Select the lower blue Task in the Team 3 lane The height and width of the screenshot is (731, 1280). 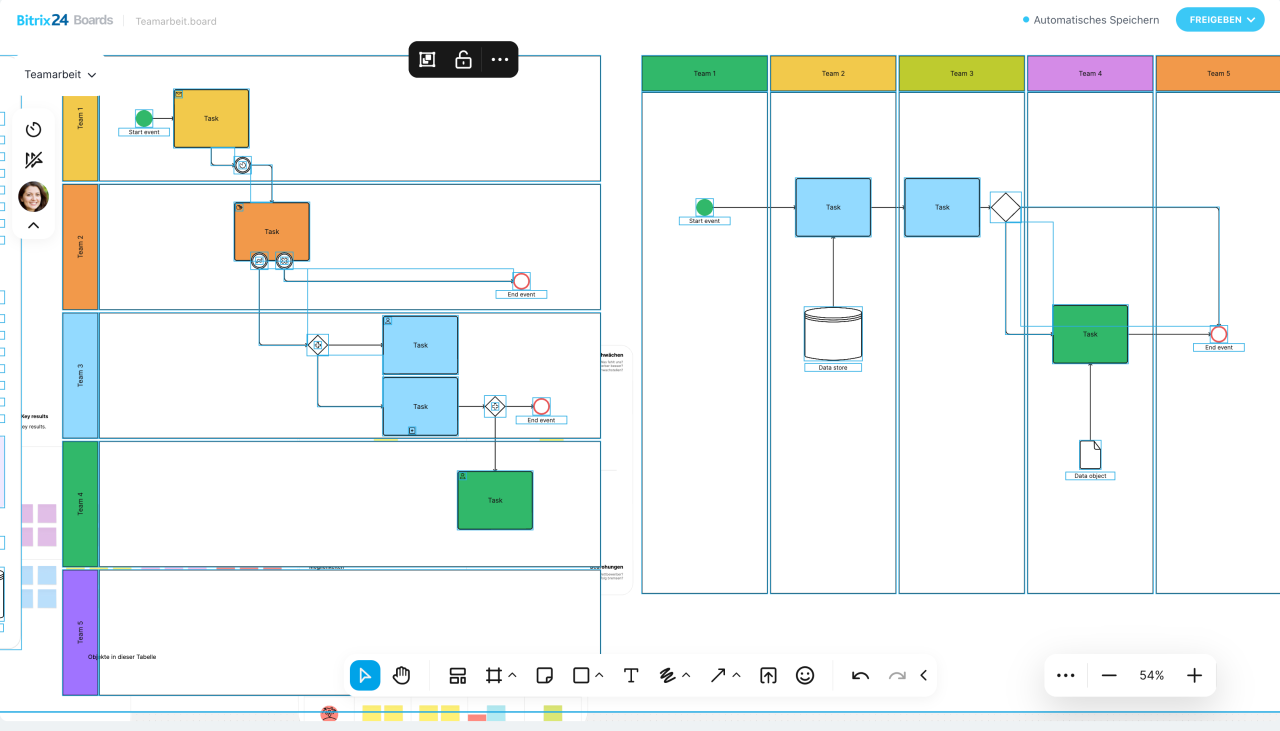[420, 406]
